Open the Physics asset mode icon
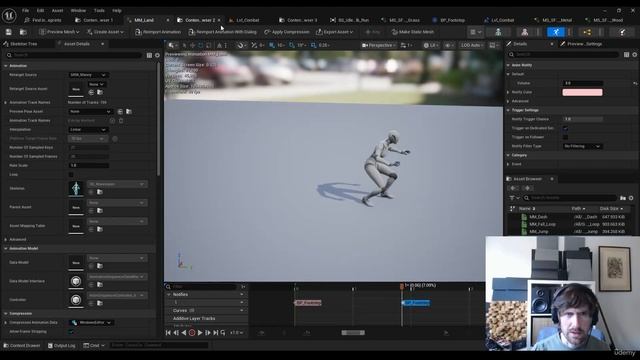640x360 pixels. [622, 32]
